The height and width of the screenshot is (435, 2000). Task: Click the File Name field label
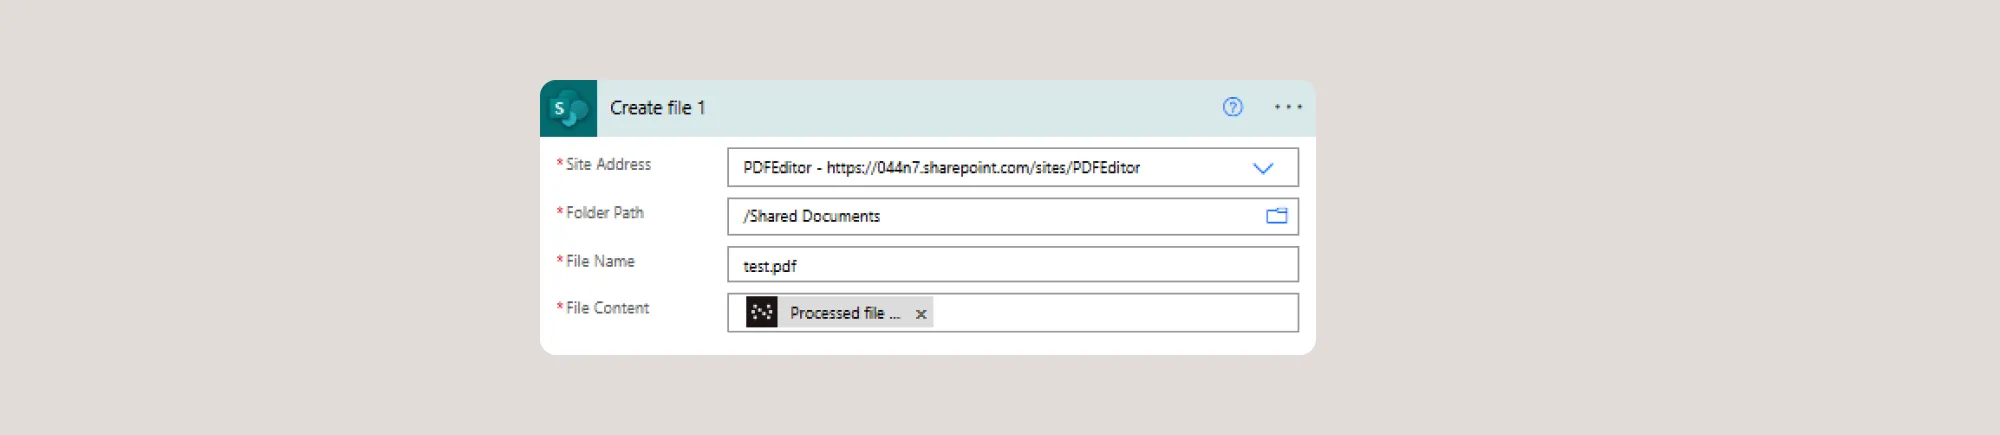pyautogui.click(x=600, y=261)
